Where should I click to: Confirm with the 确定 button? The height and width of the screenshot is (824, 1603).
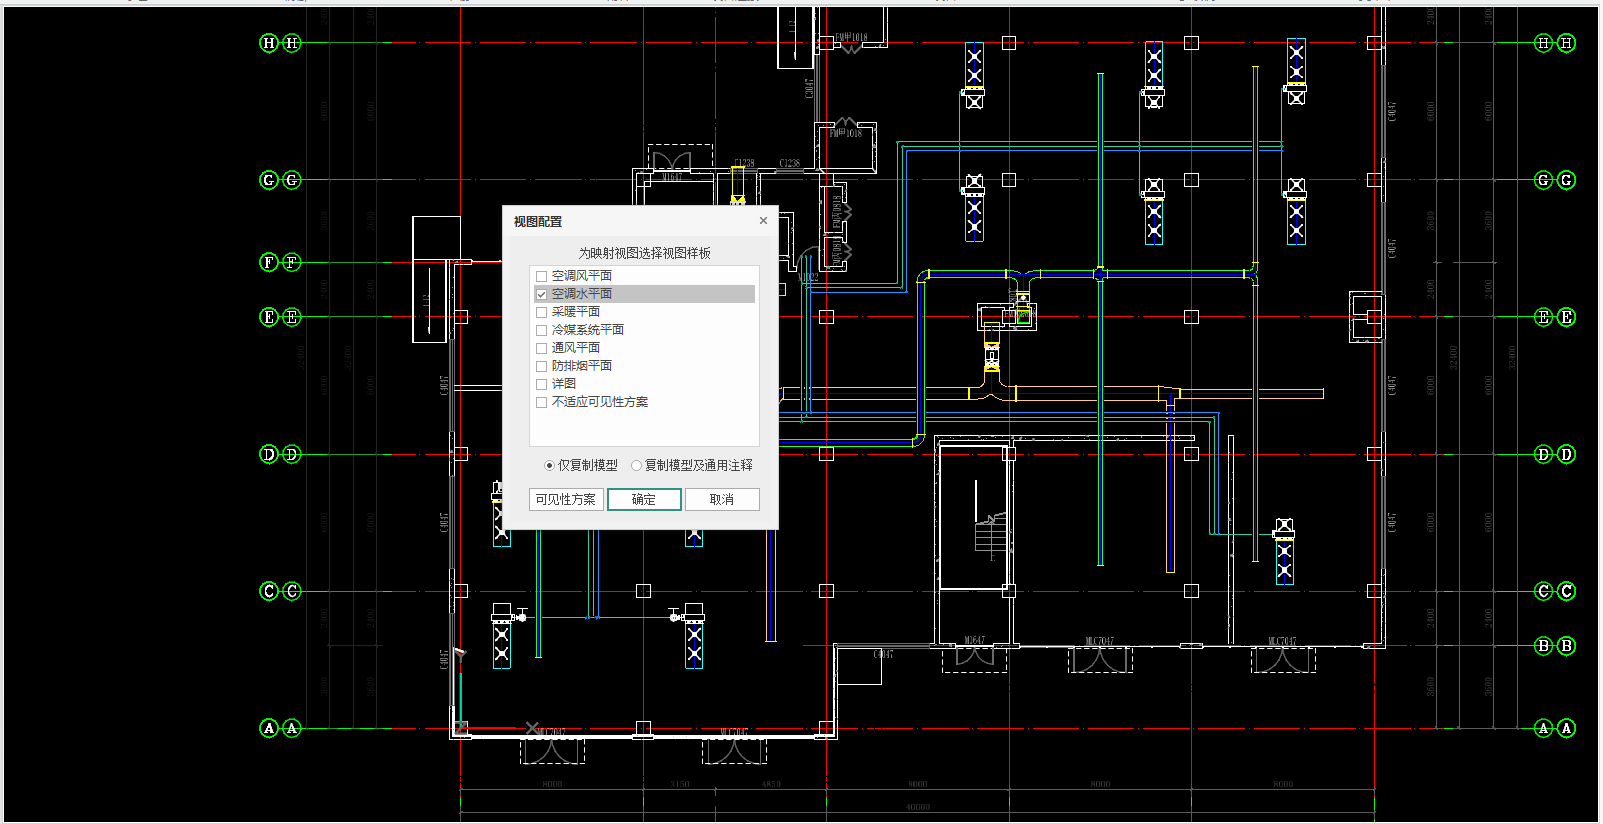(644, 499)
